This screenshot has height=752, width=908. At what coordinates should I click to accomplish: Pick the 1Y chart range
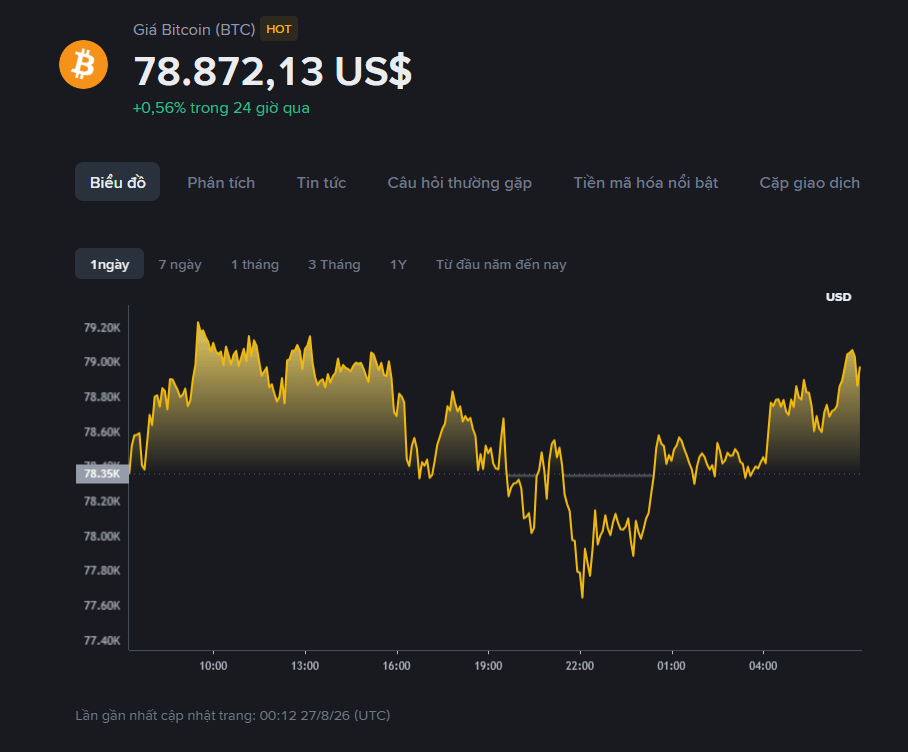pos(398,265)
